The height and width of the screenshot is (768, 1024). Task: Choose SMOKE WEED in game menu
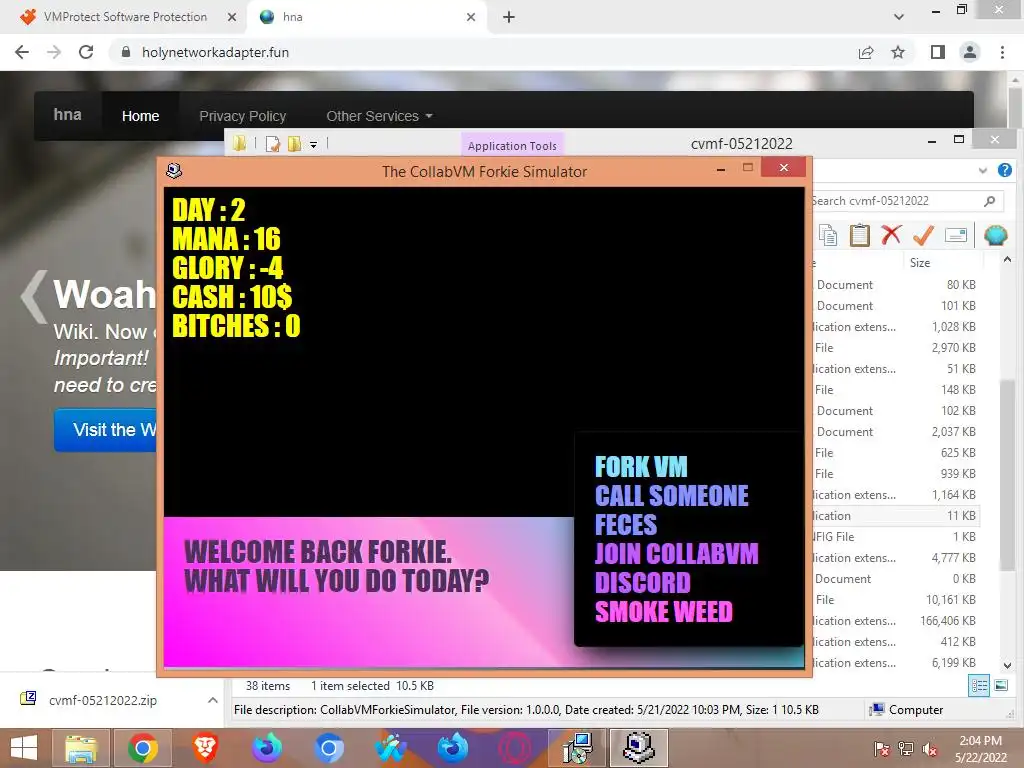[x=664, y=612]
